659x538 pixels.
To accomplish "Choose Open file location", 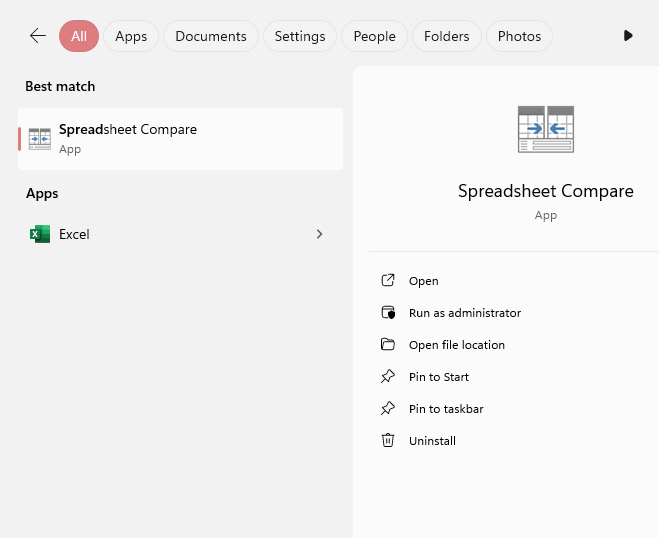I will click(457, 345).
